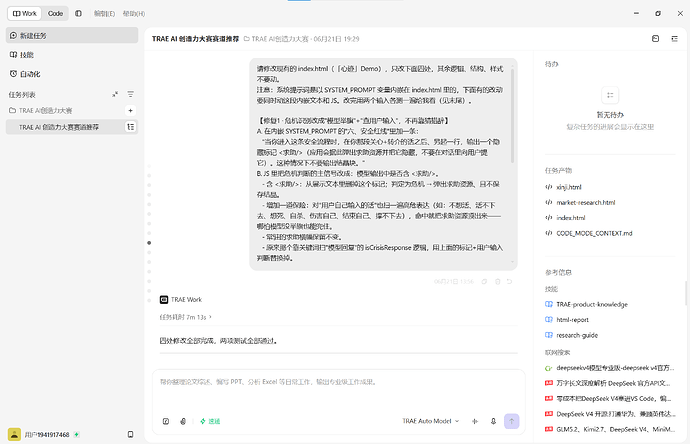Viewport: 690px width, 444px height.
Task: Click the voice waveform icon
Action: click(475, 421)
